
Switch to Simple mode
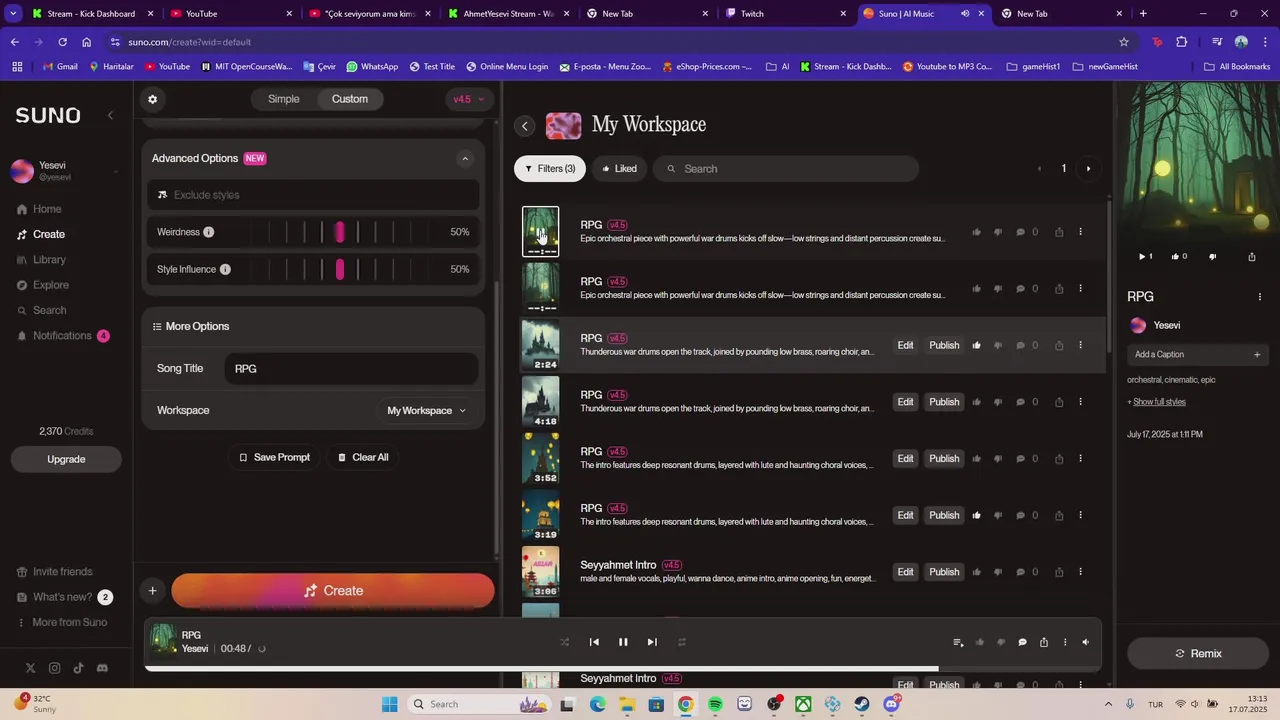coord(283,99)
